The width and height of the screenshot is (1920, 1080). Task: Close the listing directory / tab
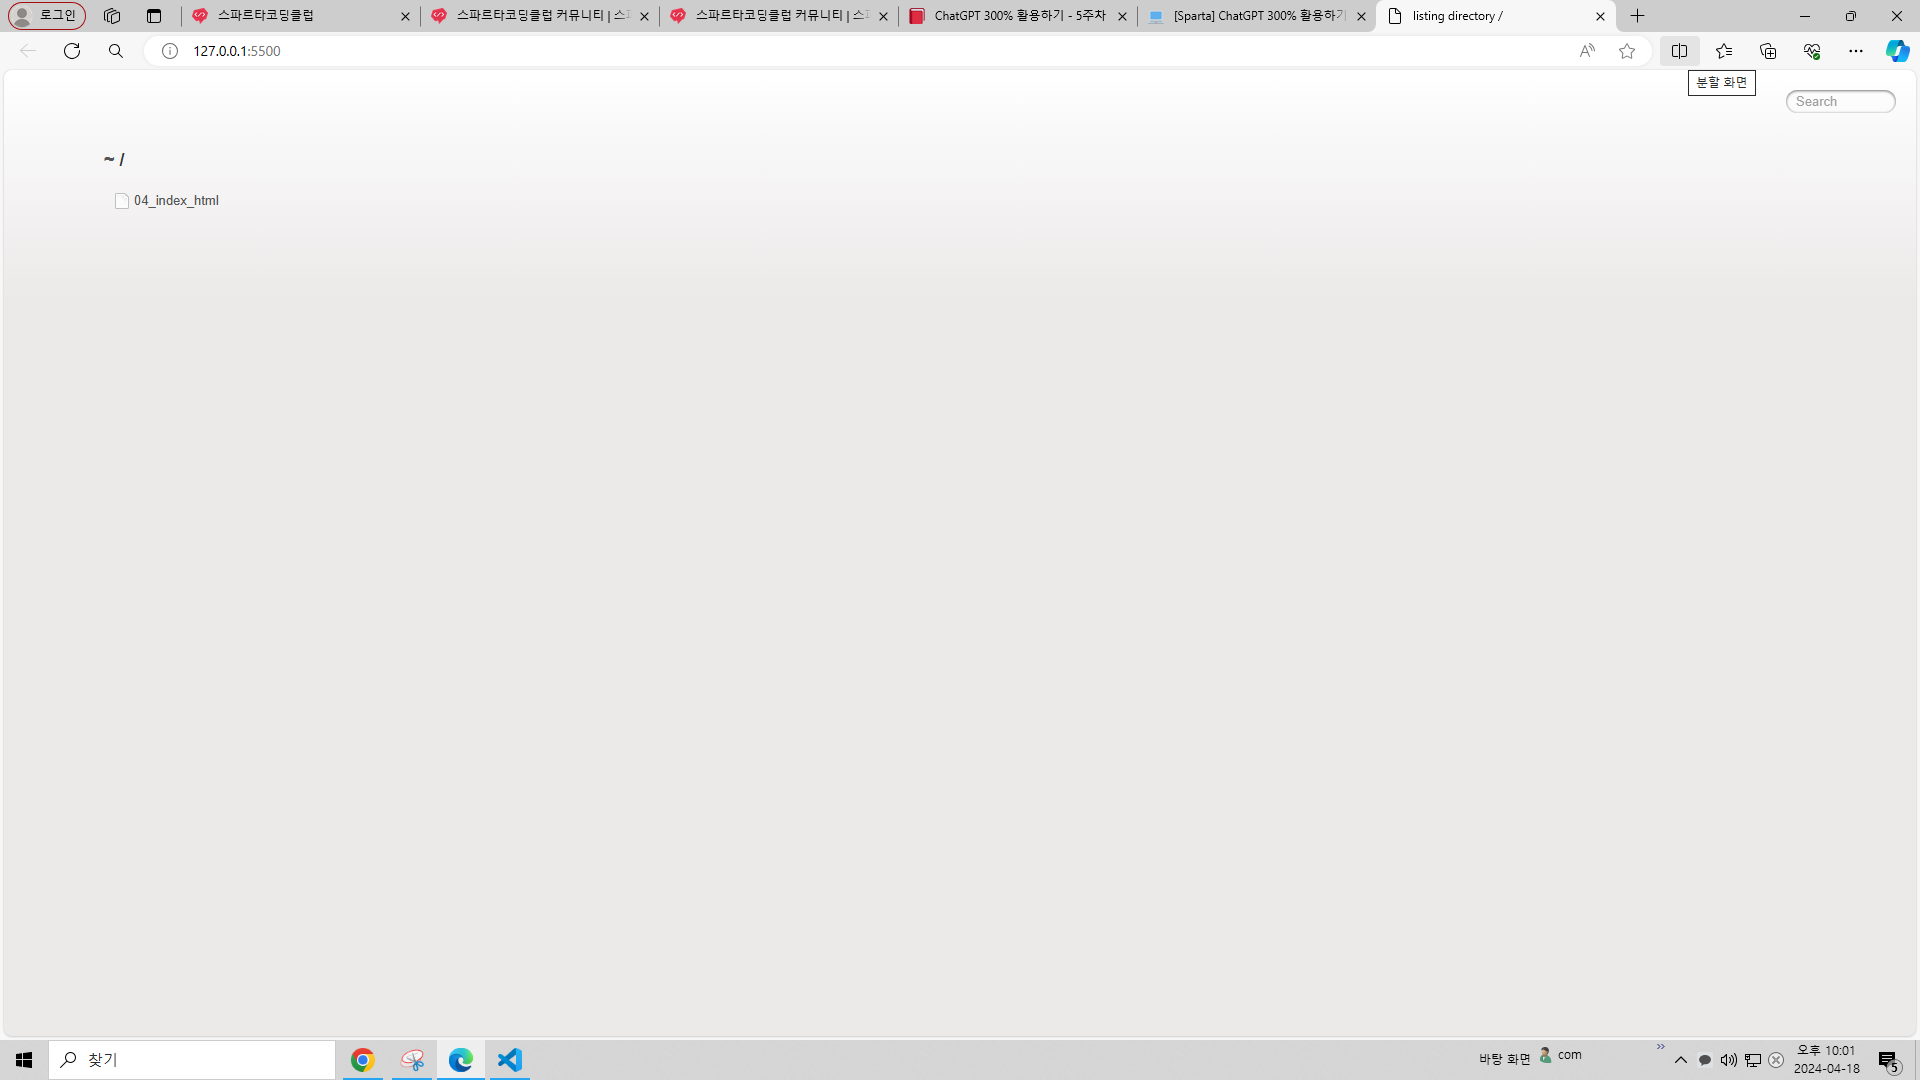click(1600, 16)
